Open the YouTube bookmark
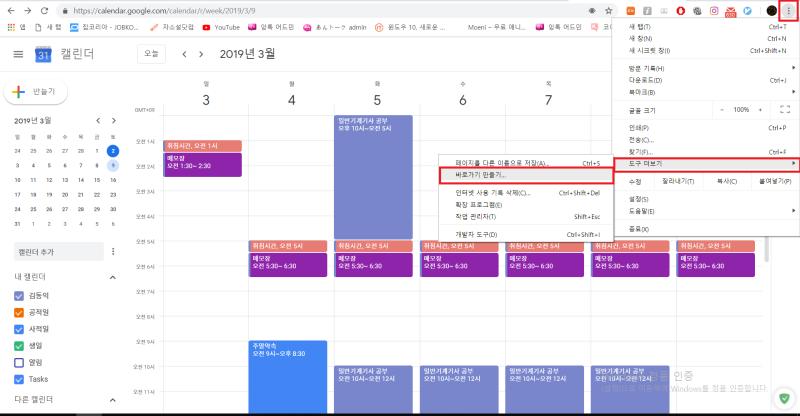800x416 pixels. click(221, 27)
